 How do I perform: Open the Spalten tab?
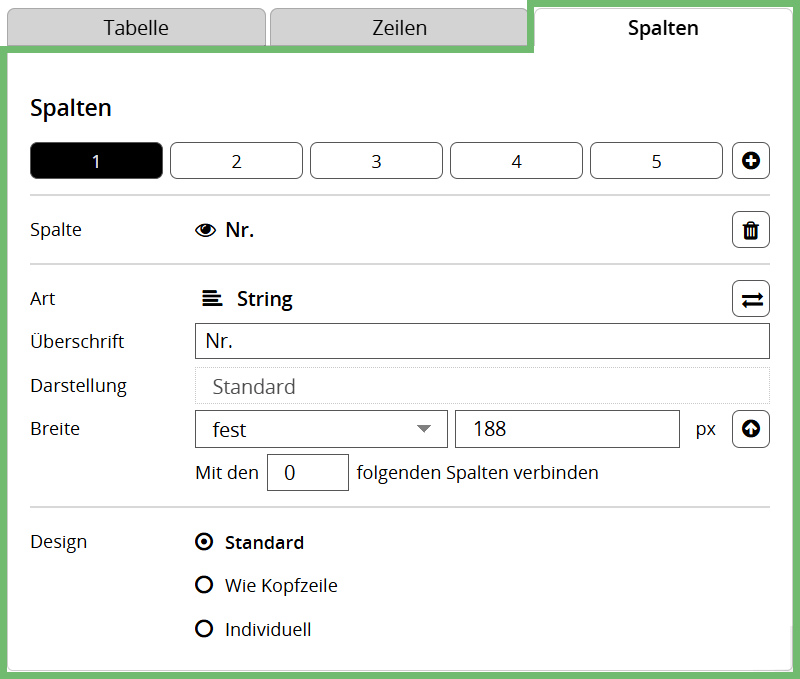(x=663, y=28)
